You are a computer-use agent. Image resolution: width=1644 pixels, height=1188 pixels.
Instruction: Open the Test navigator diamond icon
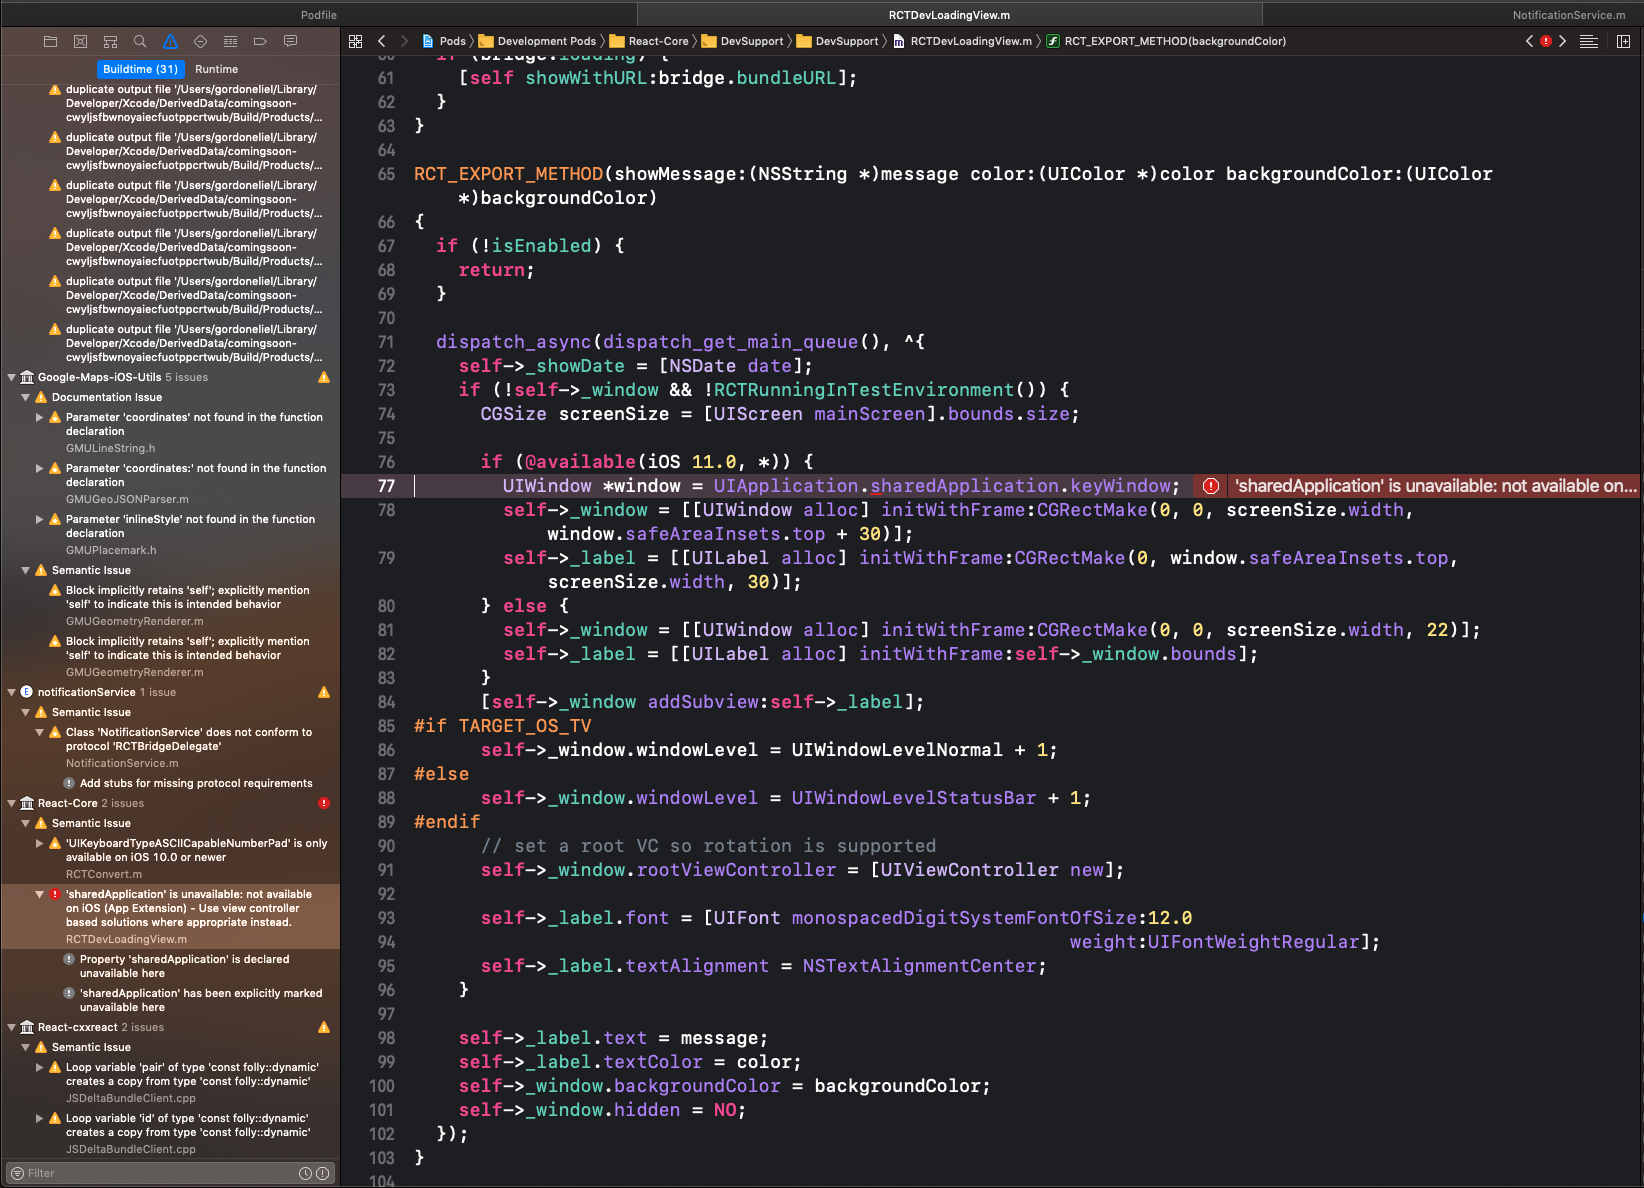200,41
